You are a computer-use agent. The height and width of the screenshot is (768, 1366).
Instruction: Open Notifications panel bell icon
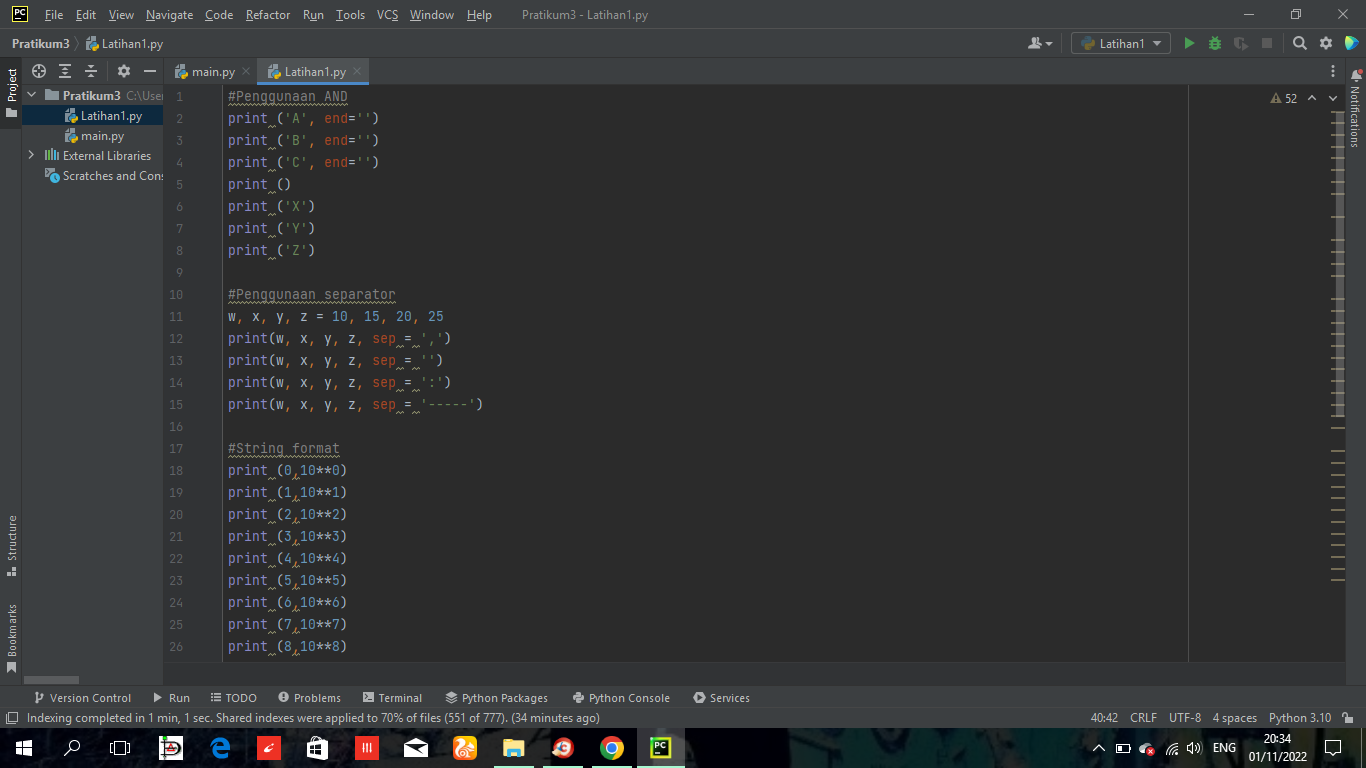1356,75
